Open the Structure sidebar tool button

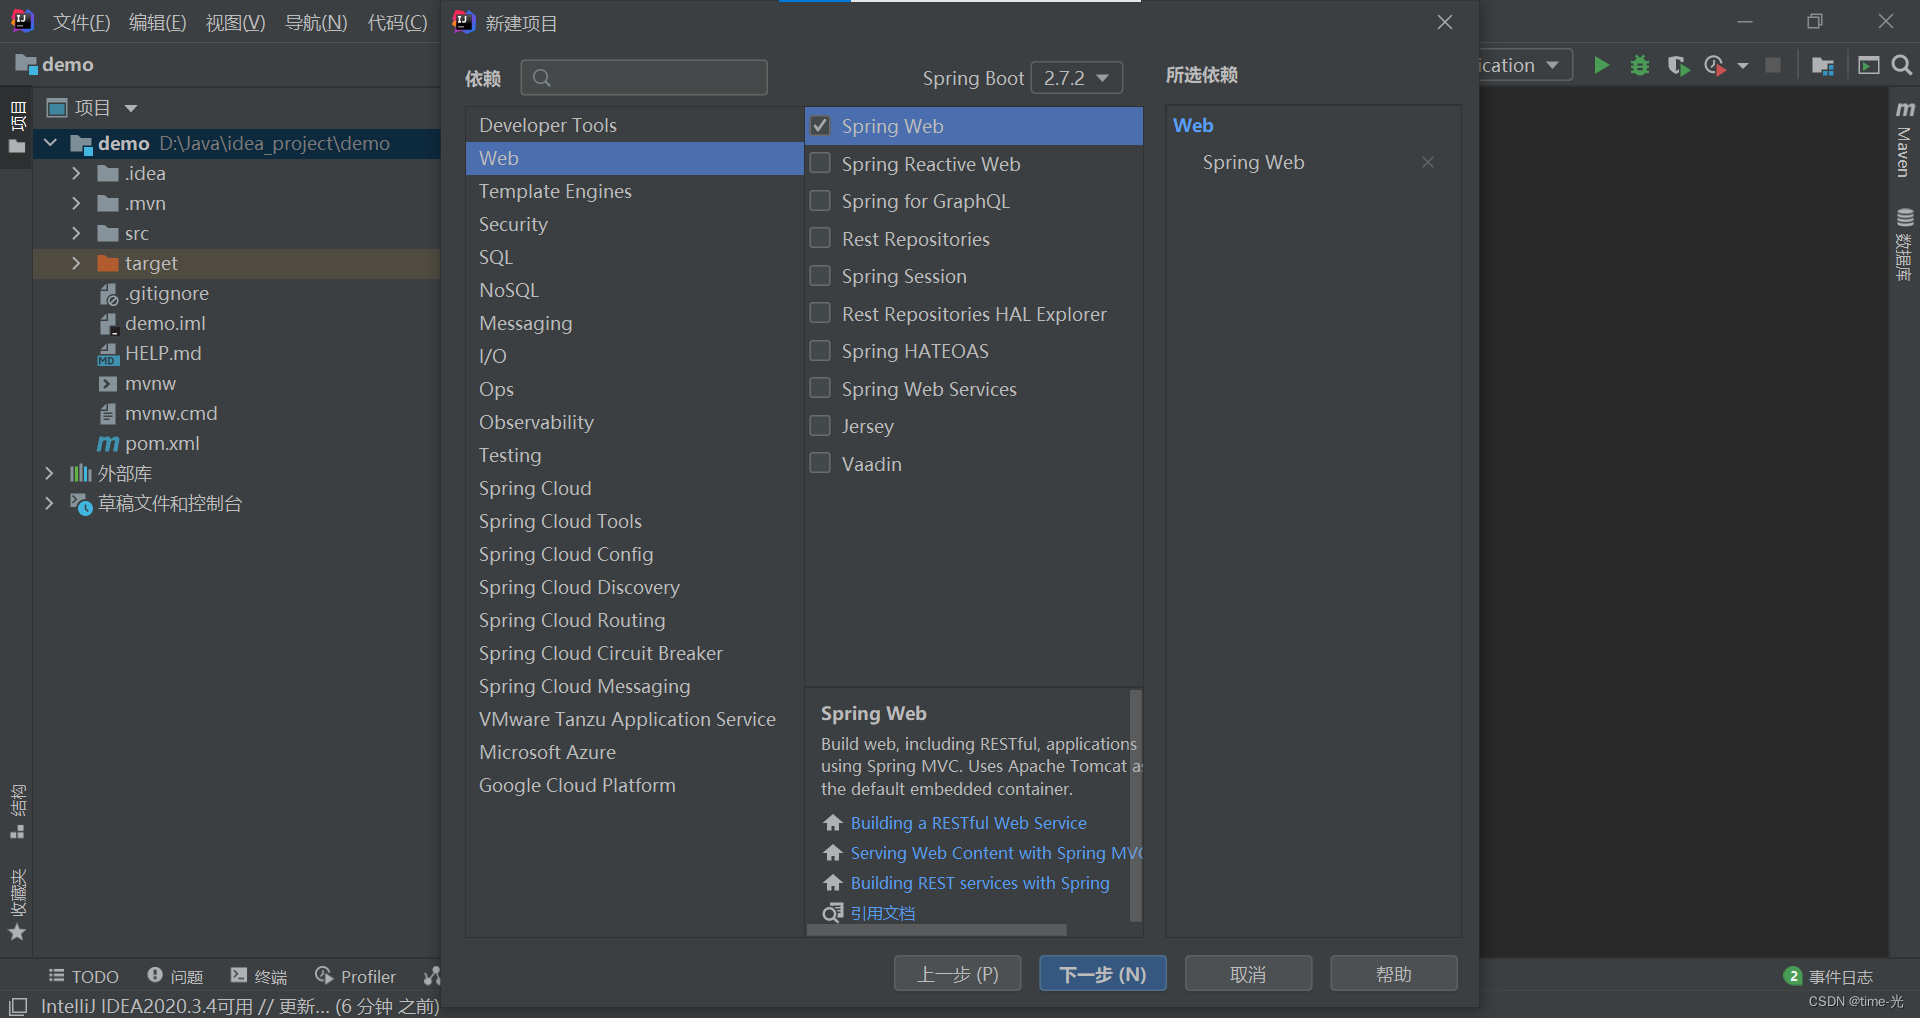[x=17, y=811]
